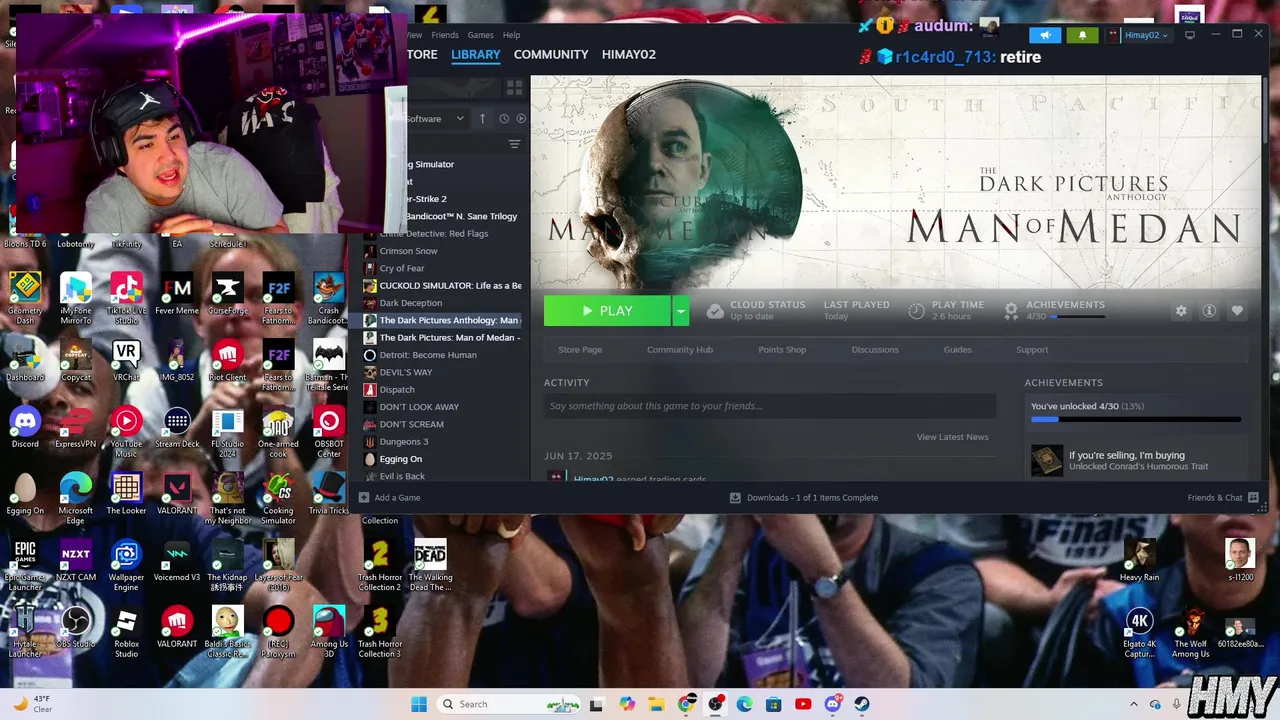
Task: Open Steam from the taskbar
Action: [x=862, y=704]
